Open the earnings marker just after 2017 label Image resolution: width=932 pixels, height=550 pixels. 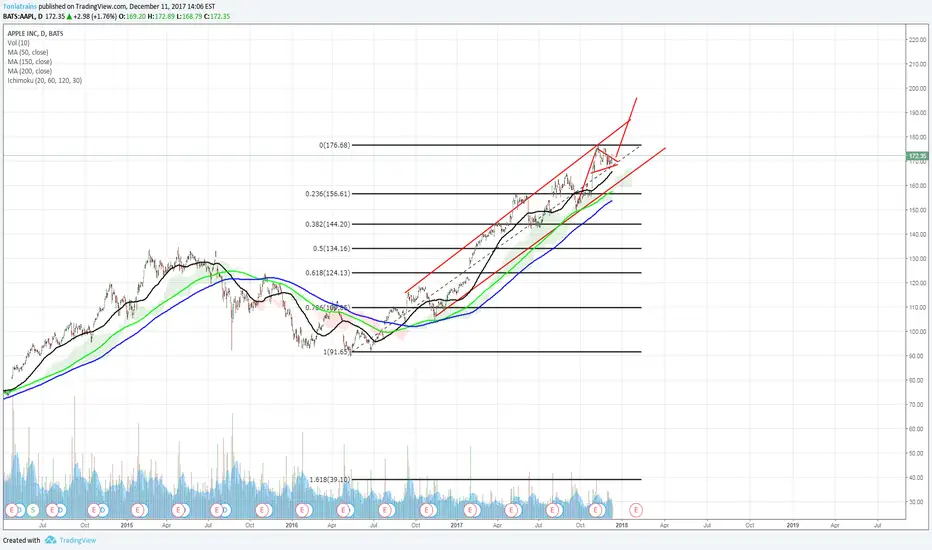[471, 510]
